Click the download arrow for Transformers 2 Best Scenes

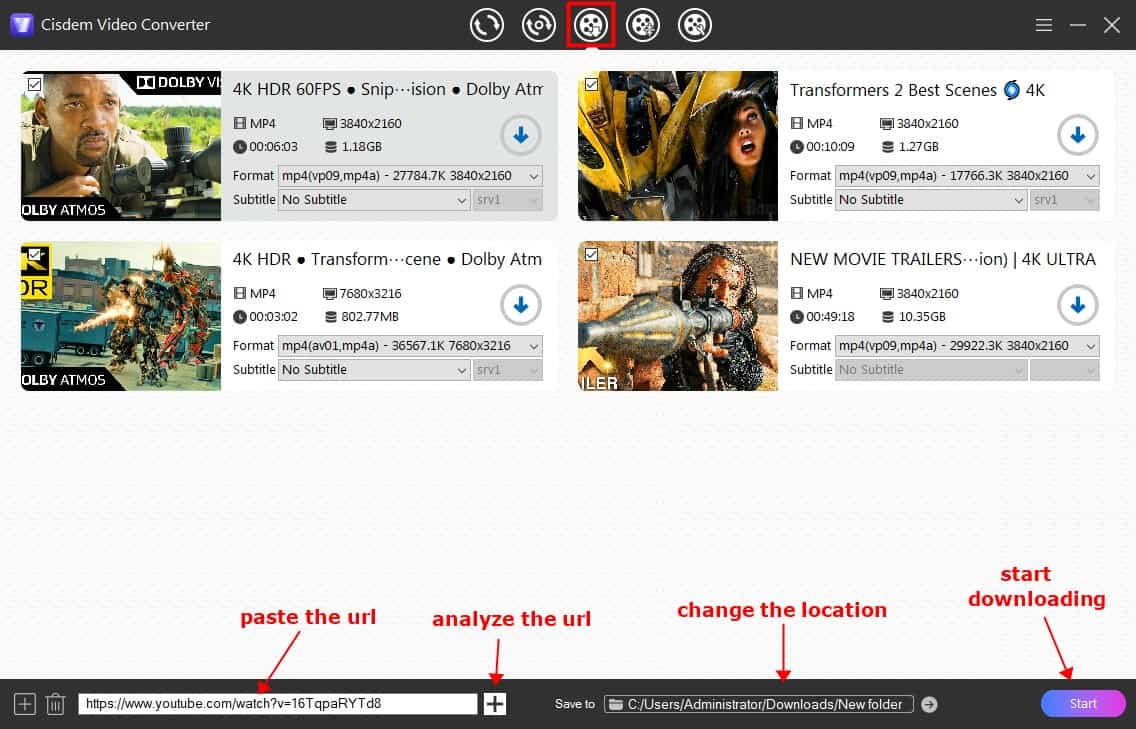pyautogui.click(x=1077, y=135)
